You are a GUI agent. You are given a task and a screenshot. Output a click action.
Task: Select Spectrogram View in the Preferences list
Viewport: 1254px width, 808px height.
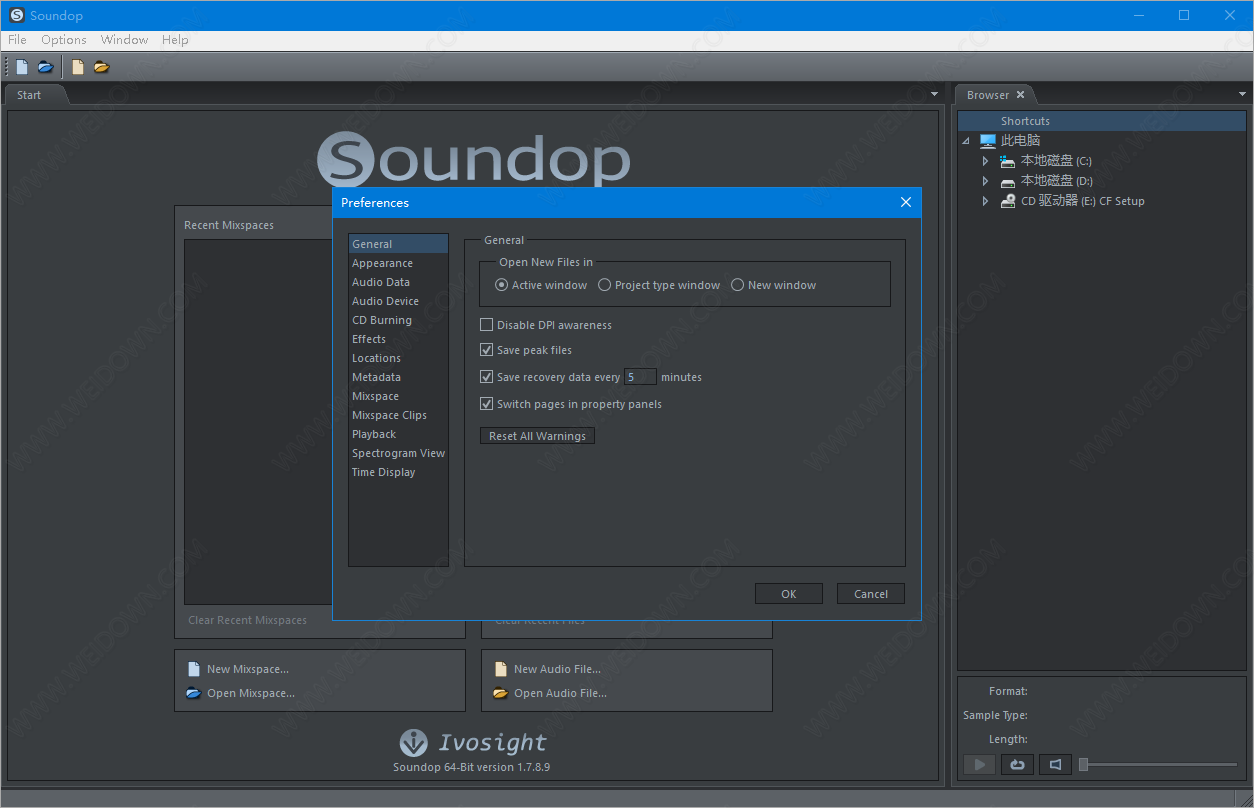(398, 453)
